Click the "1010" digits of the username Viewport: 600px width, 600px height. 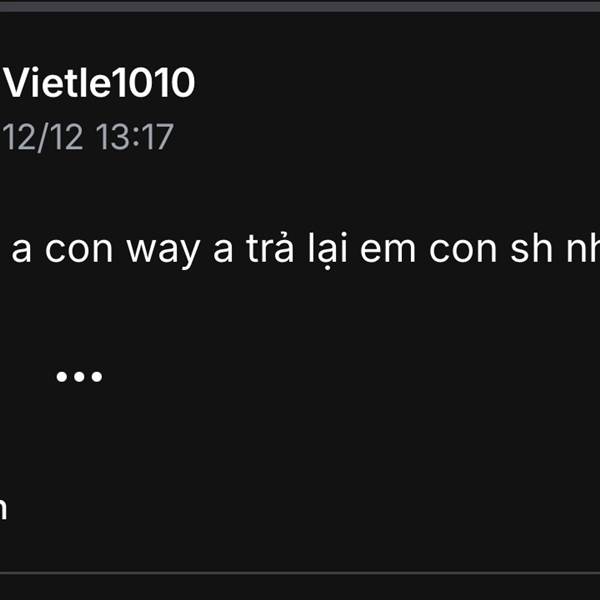(x=155, y=83)
